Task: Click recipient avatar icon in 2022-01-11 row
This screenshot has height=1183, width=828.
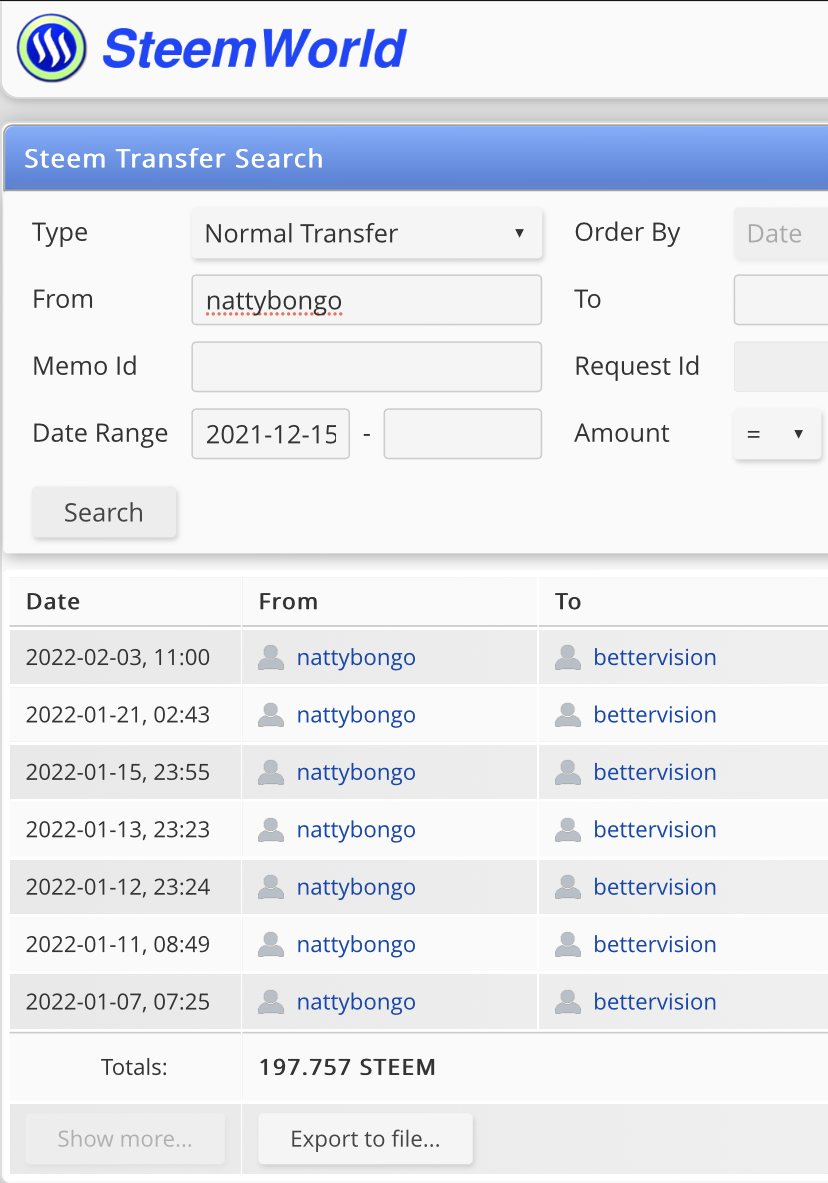Action: click(x=567, y=944)
